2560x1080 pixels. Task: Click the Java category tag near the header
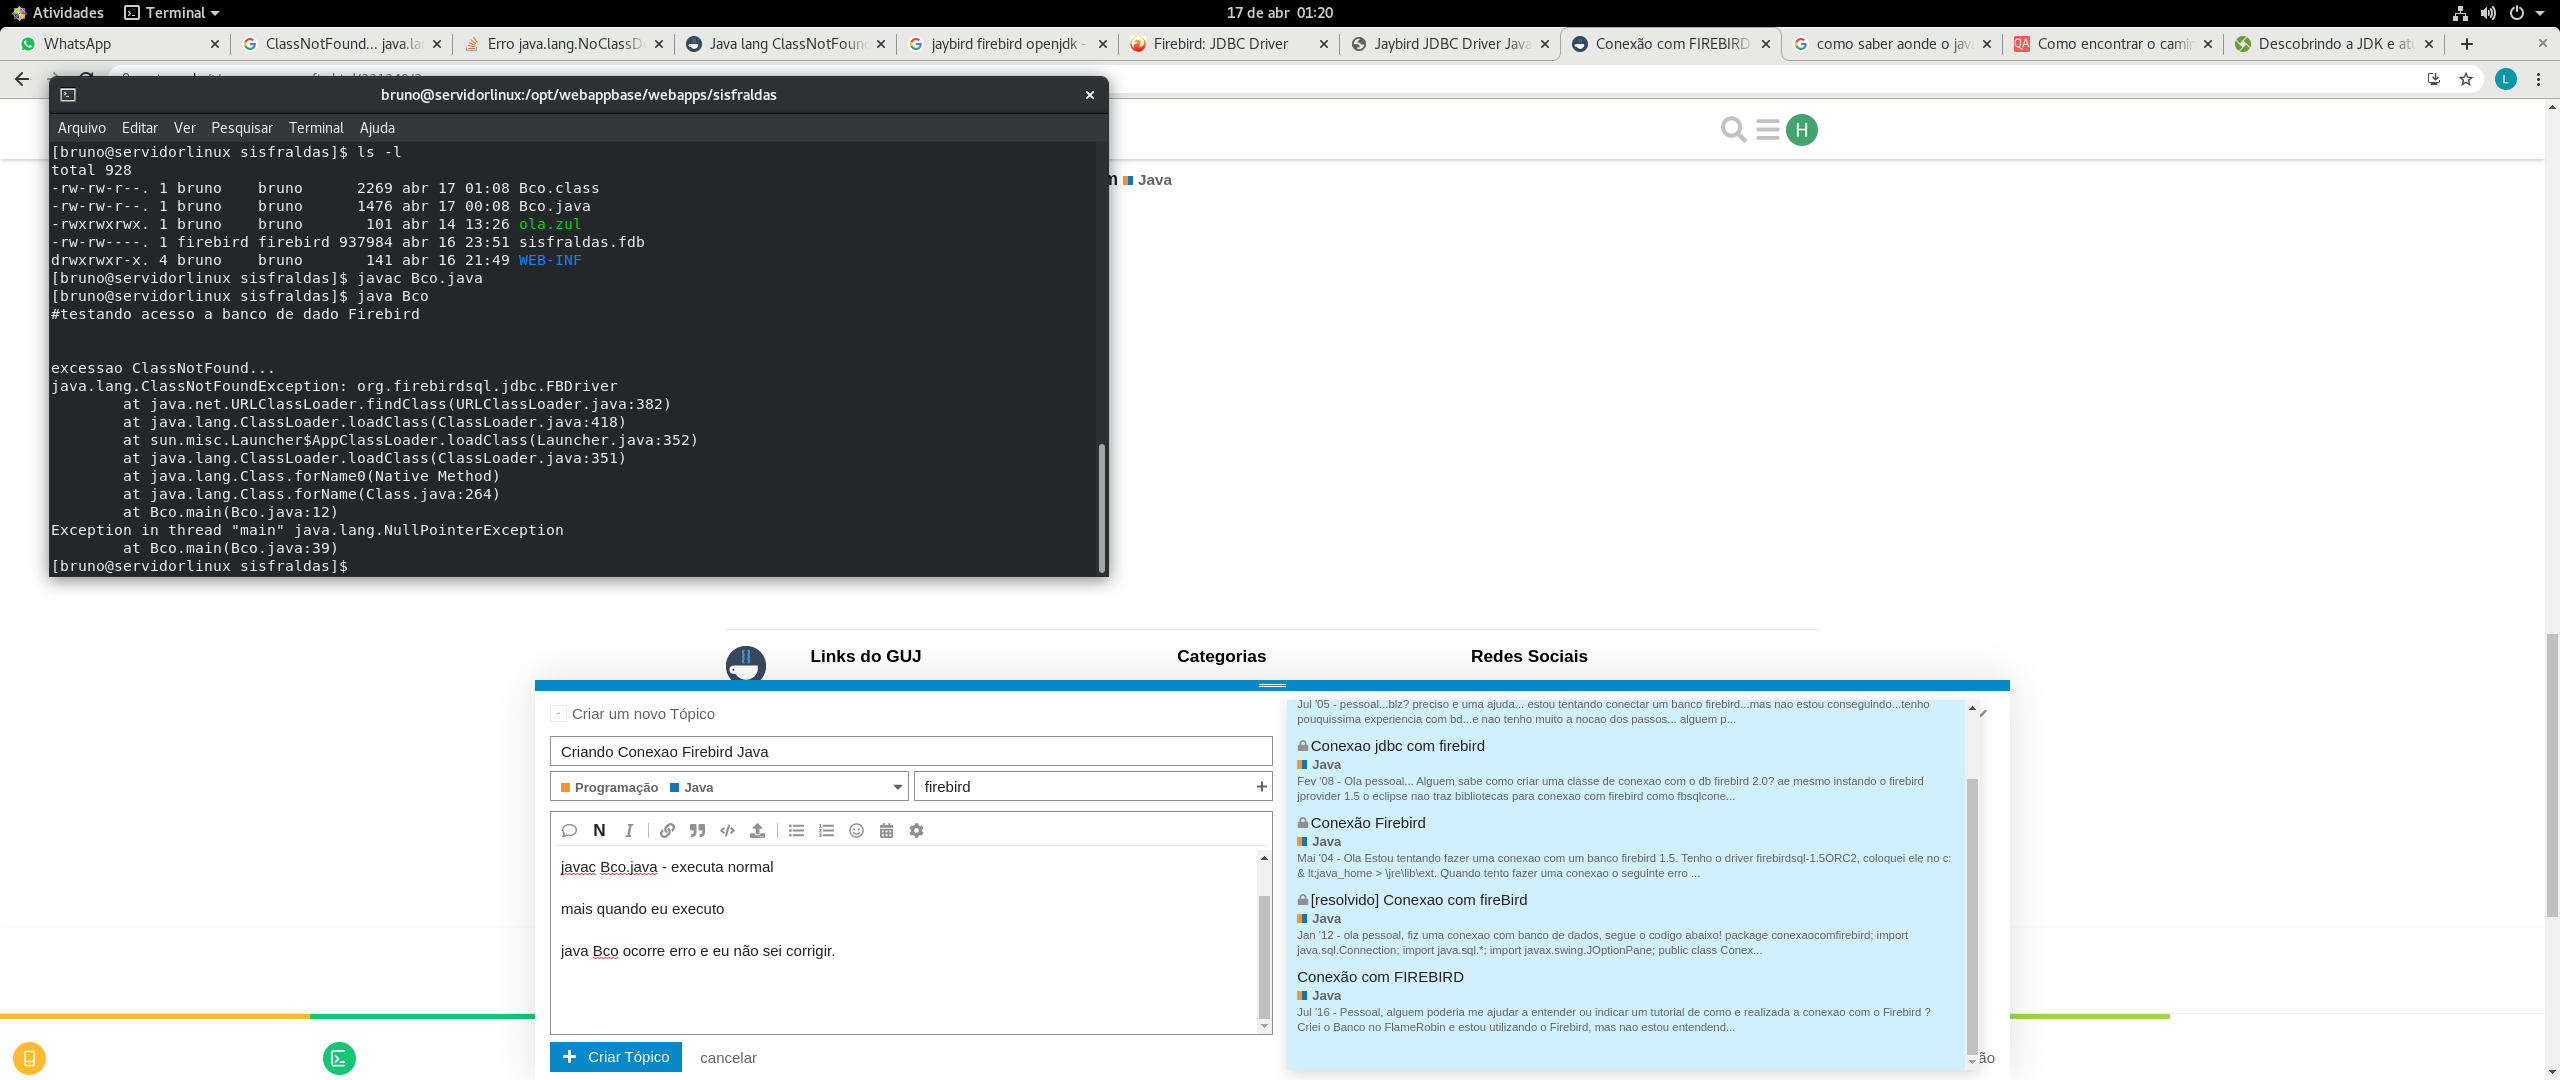[1147, 180]
